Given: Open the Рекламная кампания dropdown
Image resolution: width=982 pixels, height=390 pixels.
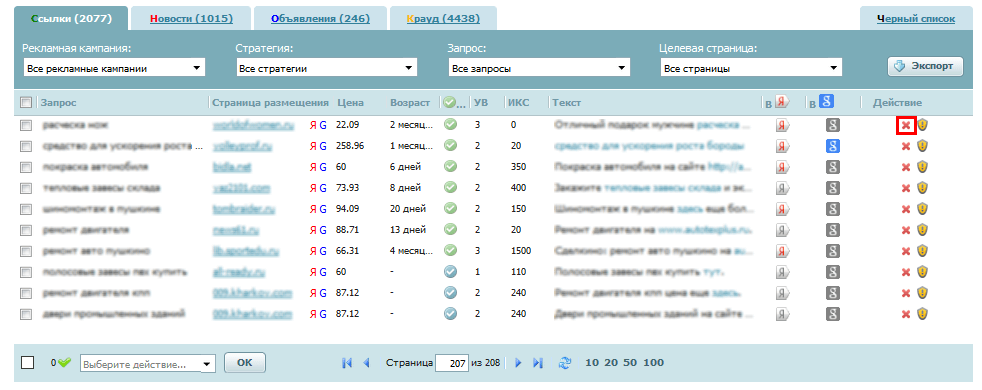Looking at the screenshot, I should [114, 68].
